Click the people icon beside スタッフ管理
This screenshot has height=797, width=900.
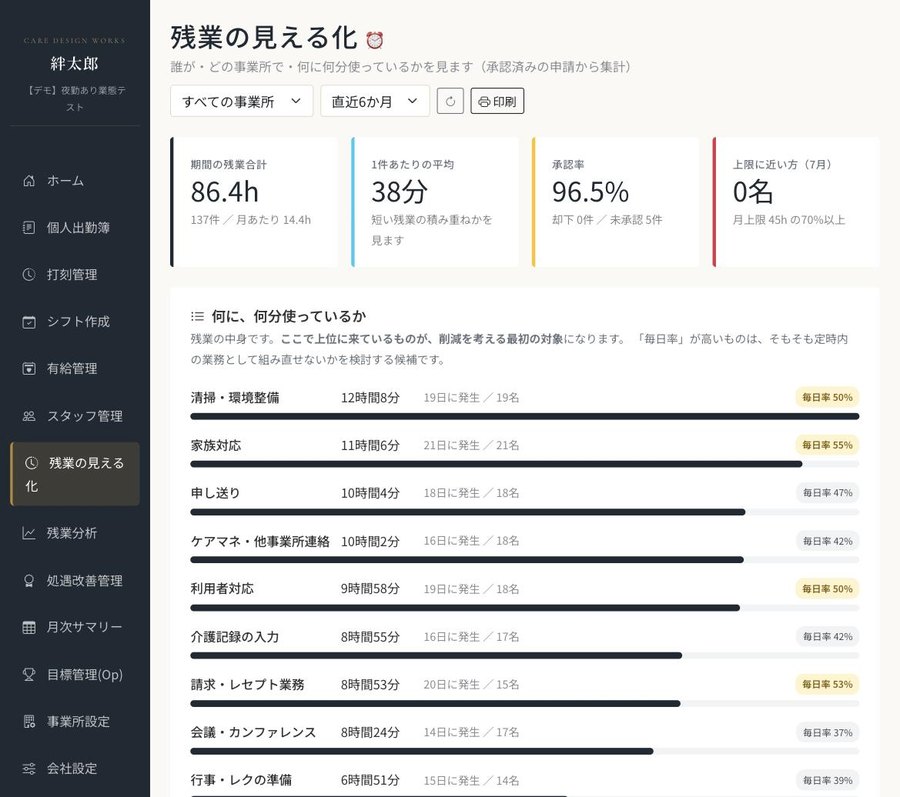(29, 416)
